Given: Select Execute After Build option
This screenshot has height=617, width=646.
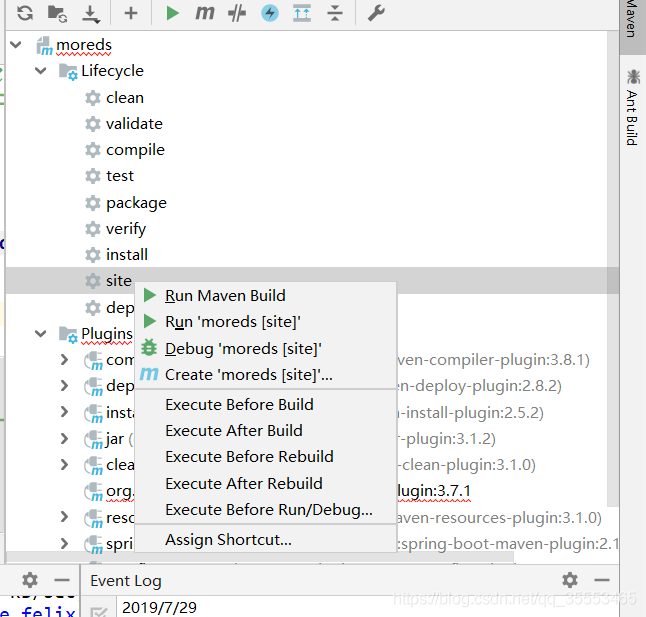Looking at the screenshot, I should point(266,431).
